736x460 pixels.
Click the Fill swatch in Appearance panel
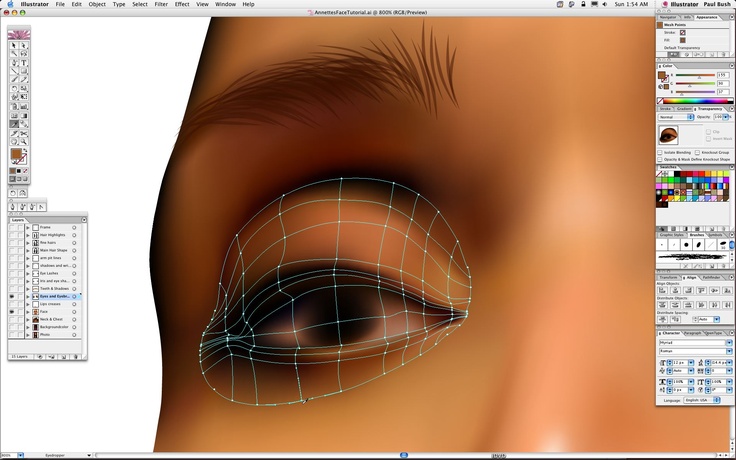coord(682,40)
